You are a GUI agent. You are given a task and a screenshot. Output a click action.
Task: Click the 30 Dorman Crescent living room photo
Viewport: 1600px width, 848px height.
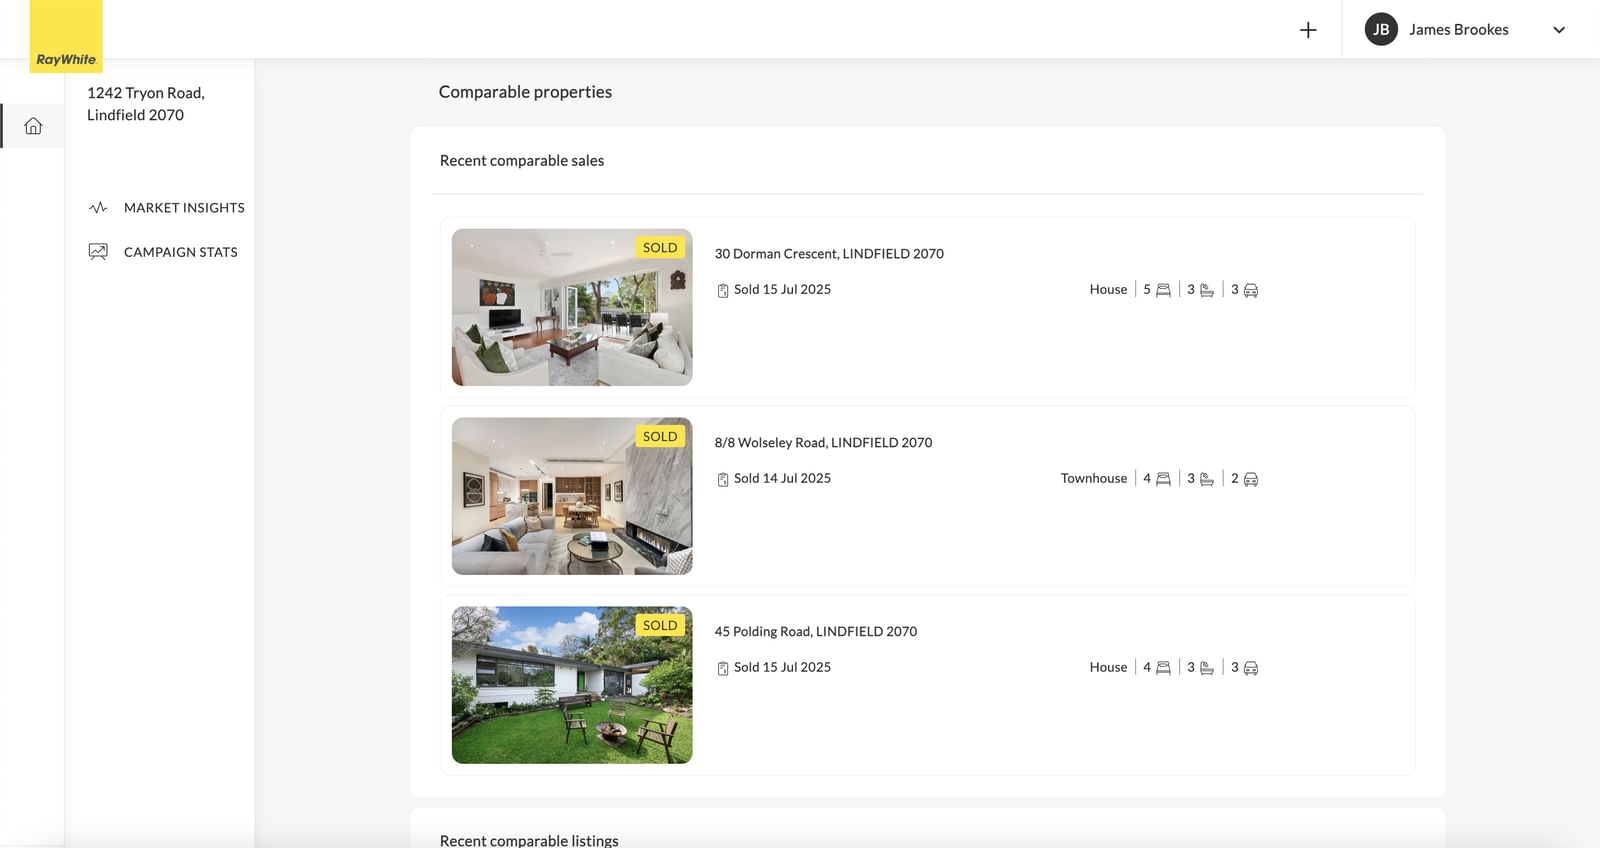(572, 308)
